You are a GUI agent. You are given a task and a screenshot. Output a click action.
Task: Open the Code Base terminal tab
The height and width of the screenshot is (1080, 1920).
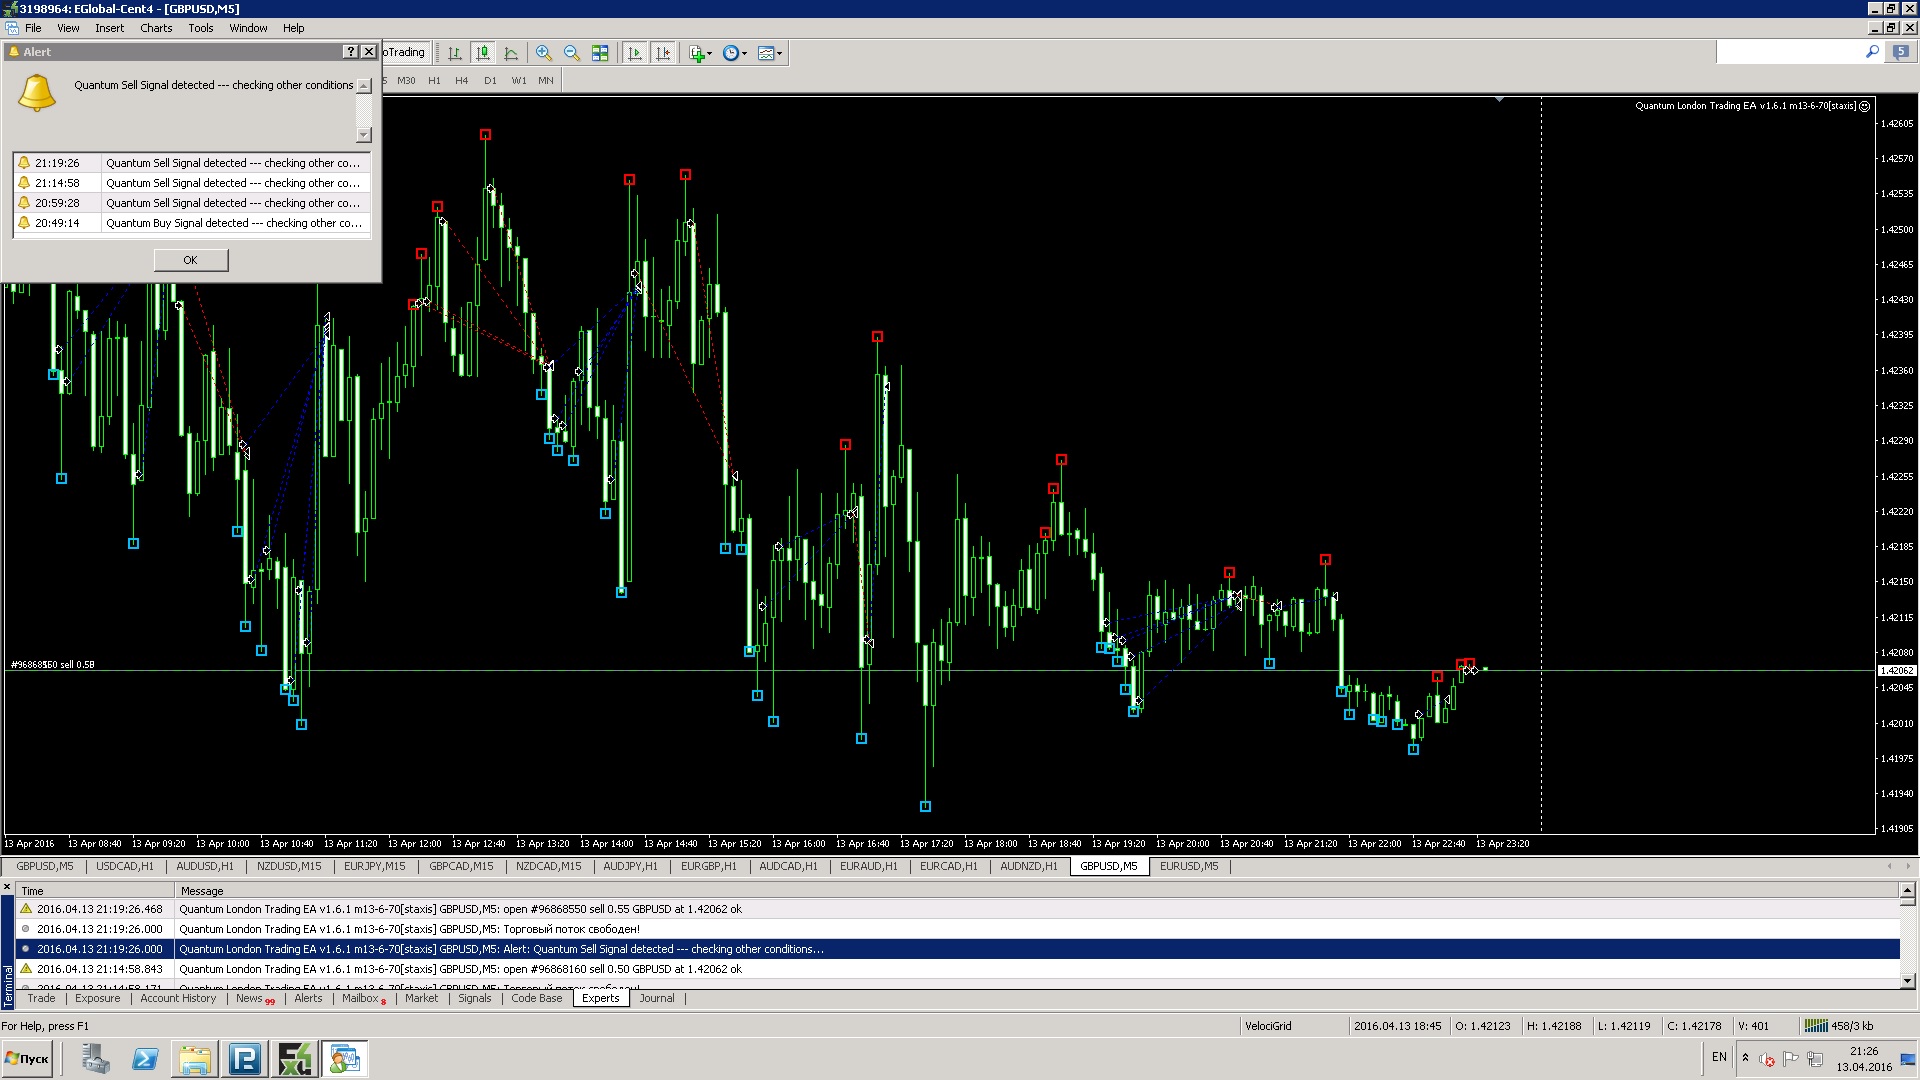click(537, 998)
